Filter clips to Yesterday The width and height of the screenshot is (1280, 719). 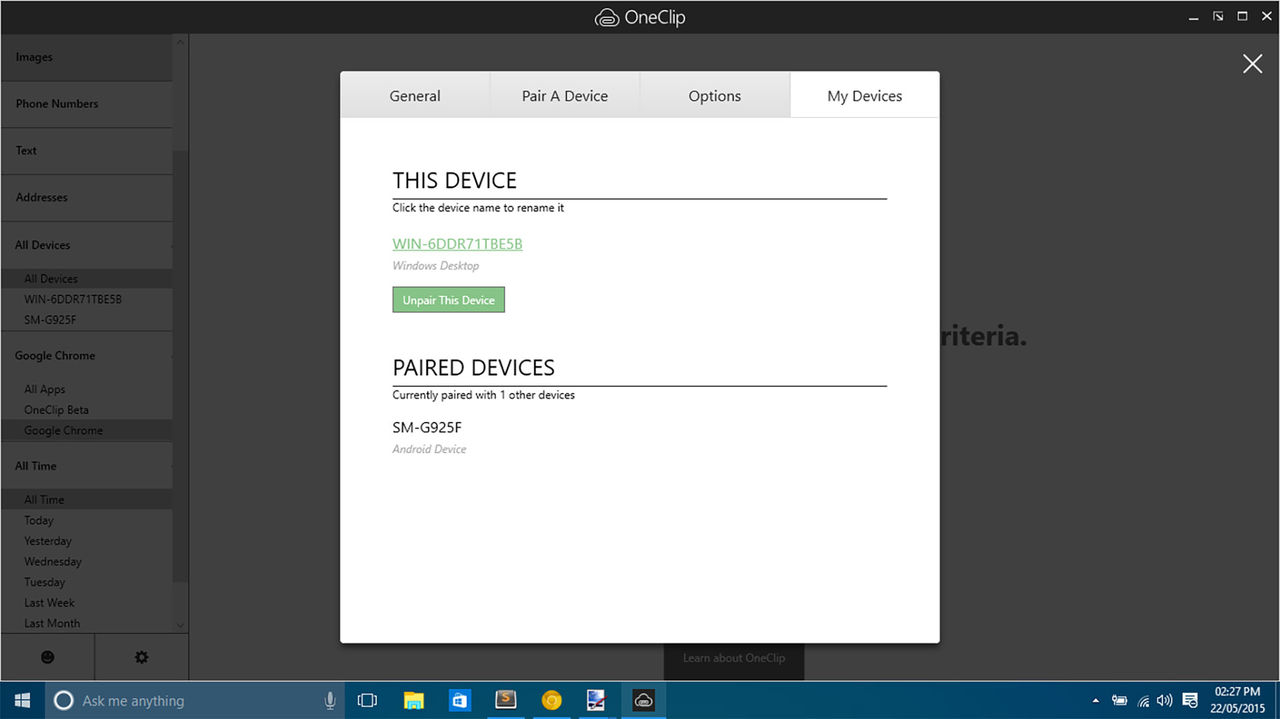tap(87, 541)
